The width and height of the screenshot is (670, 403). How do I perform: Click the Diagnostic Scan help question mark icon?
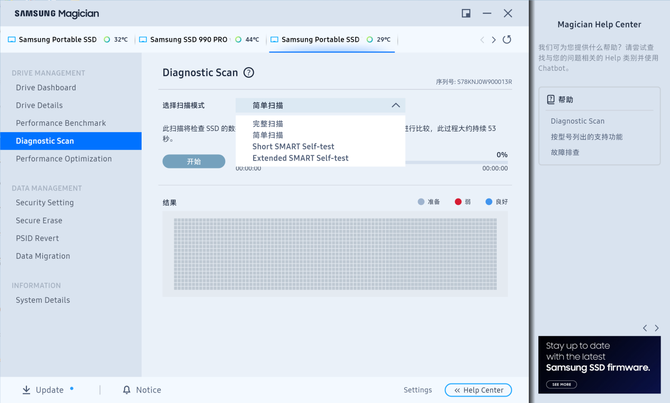pyautogui.click(x=249, y=73)
